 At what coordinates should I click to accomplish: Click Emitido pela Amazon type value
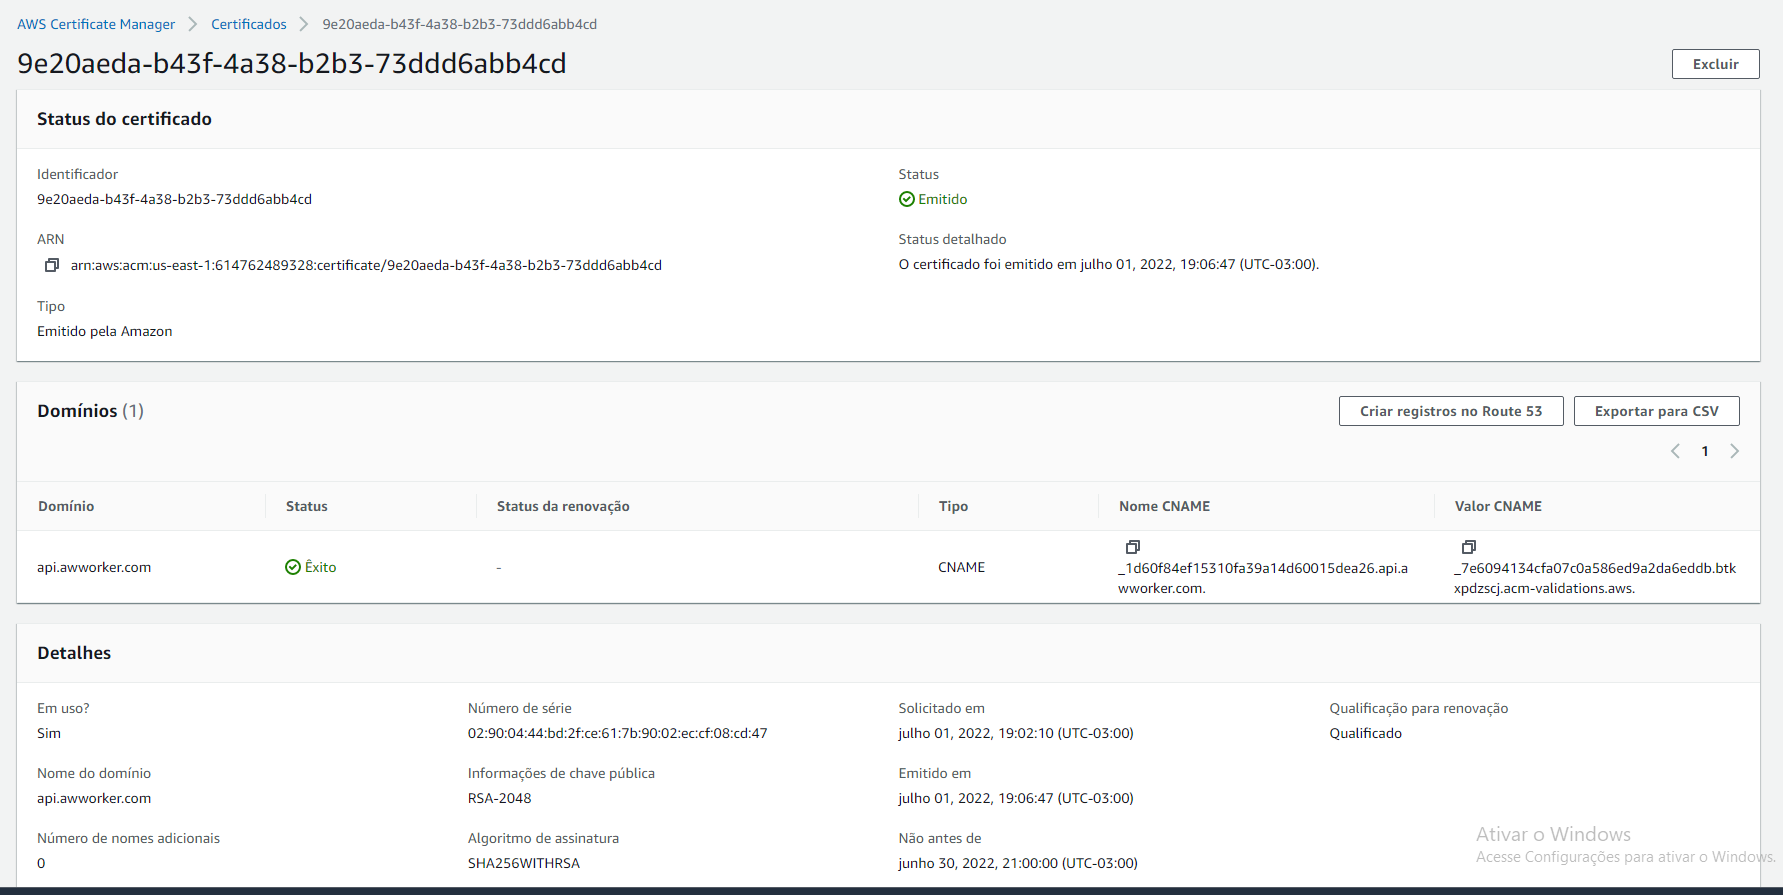[x=104, y=331]
